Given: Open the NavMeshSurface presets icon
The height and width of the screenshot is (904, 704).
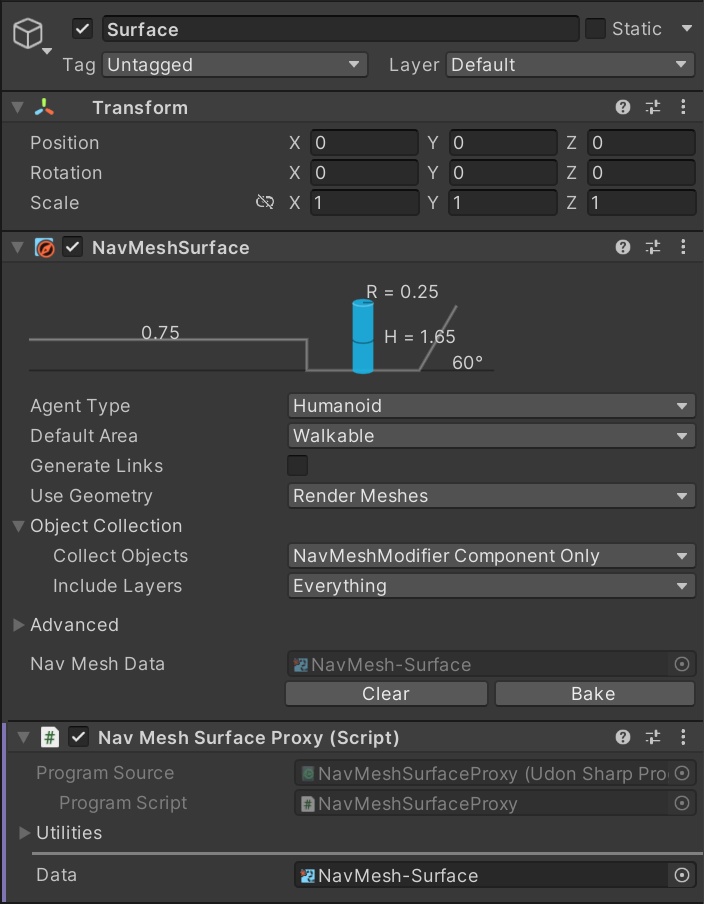Looking at the screenshot, I should coord(653,247).
